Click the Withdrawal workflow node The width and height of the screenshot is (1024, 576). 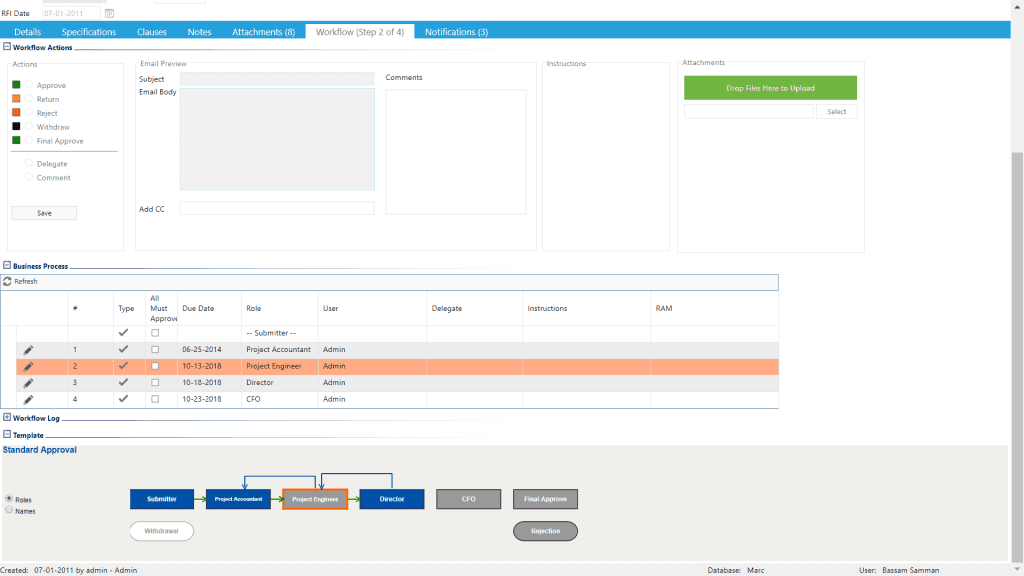tap(161, 531)
